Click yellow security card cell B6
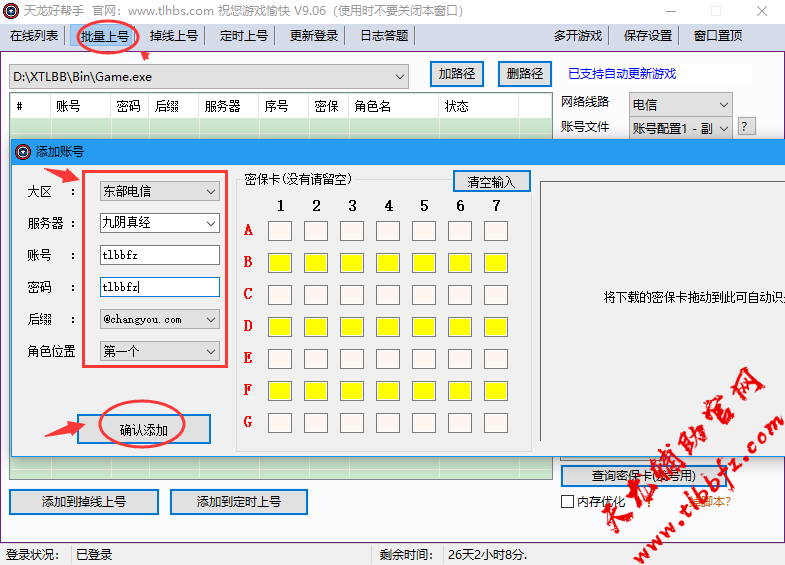785x565 pixels. point(460,263)
